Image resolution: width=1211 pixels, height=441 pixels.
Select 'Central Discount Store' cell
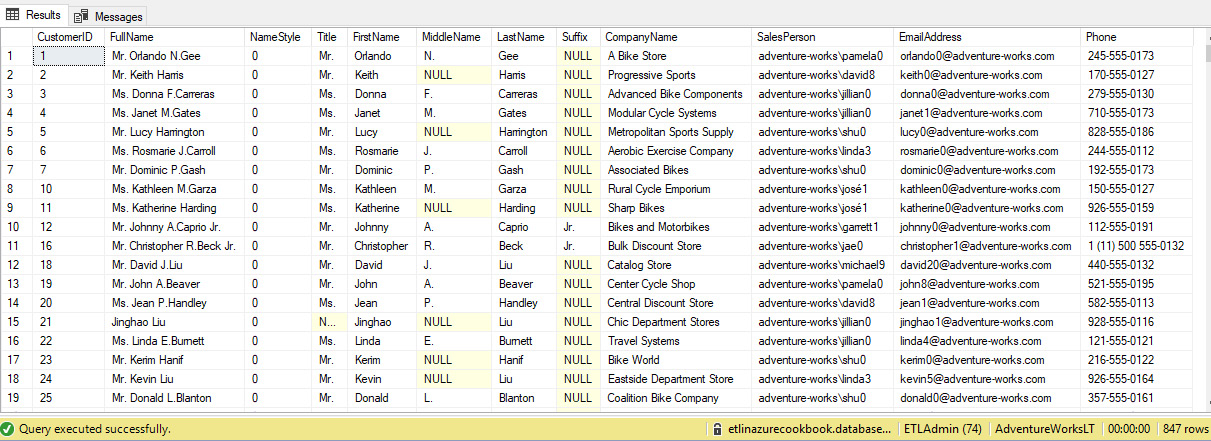676,303
